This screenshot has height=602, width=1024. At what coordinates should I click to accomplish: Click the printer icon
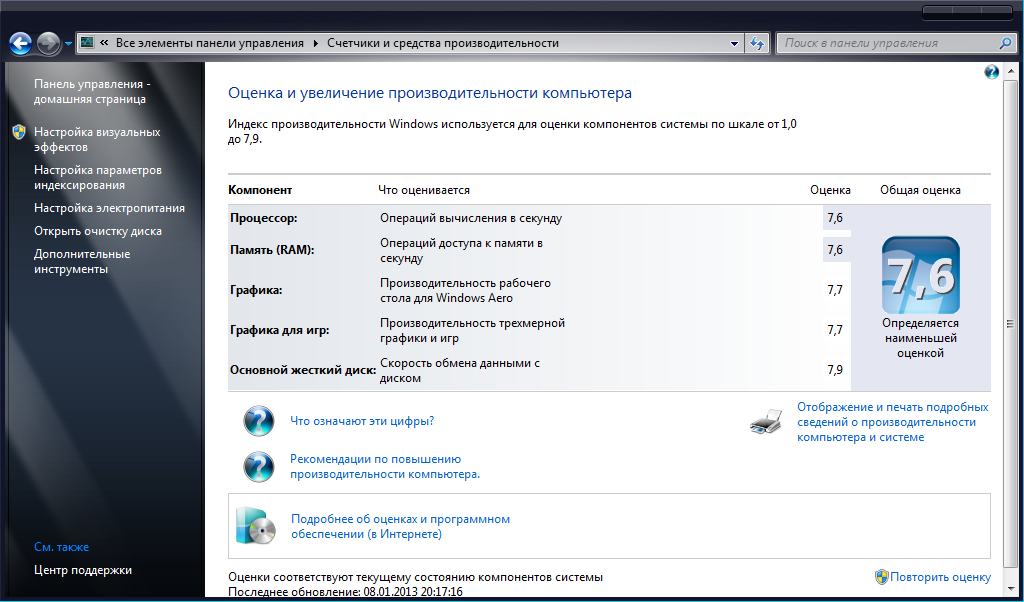pyautogui.click(x=766, y=422)
